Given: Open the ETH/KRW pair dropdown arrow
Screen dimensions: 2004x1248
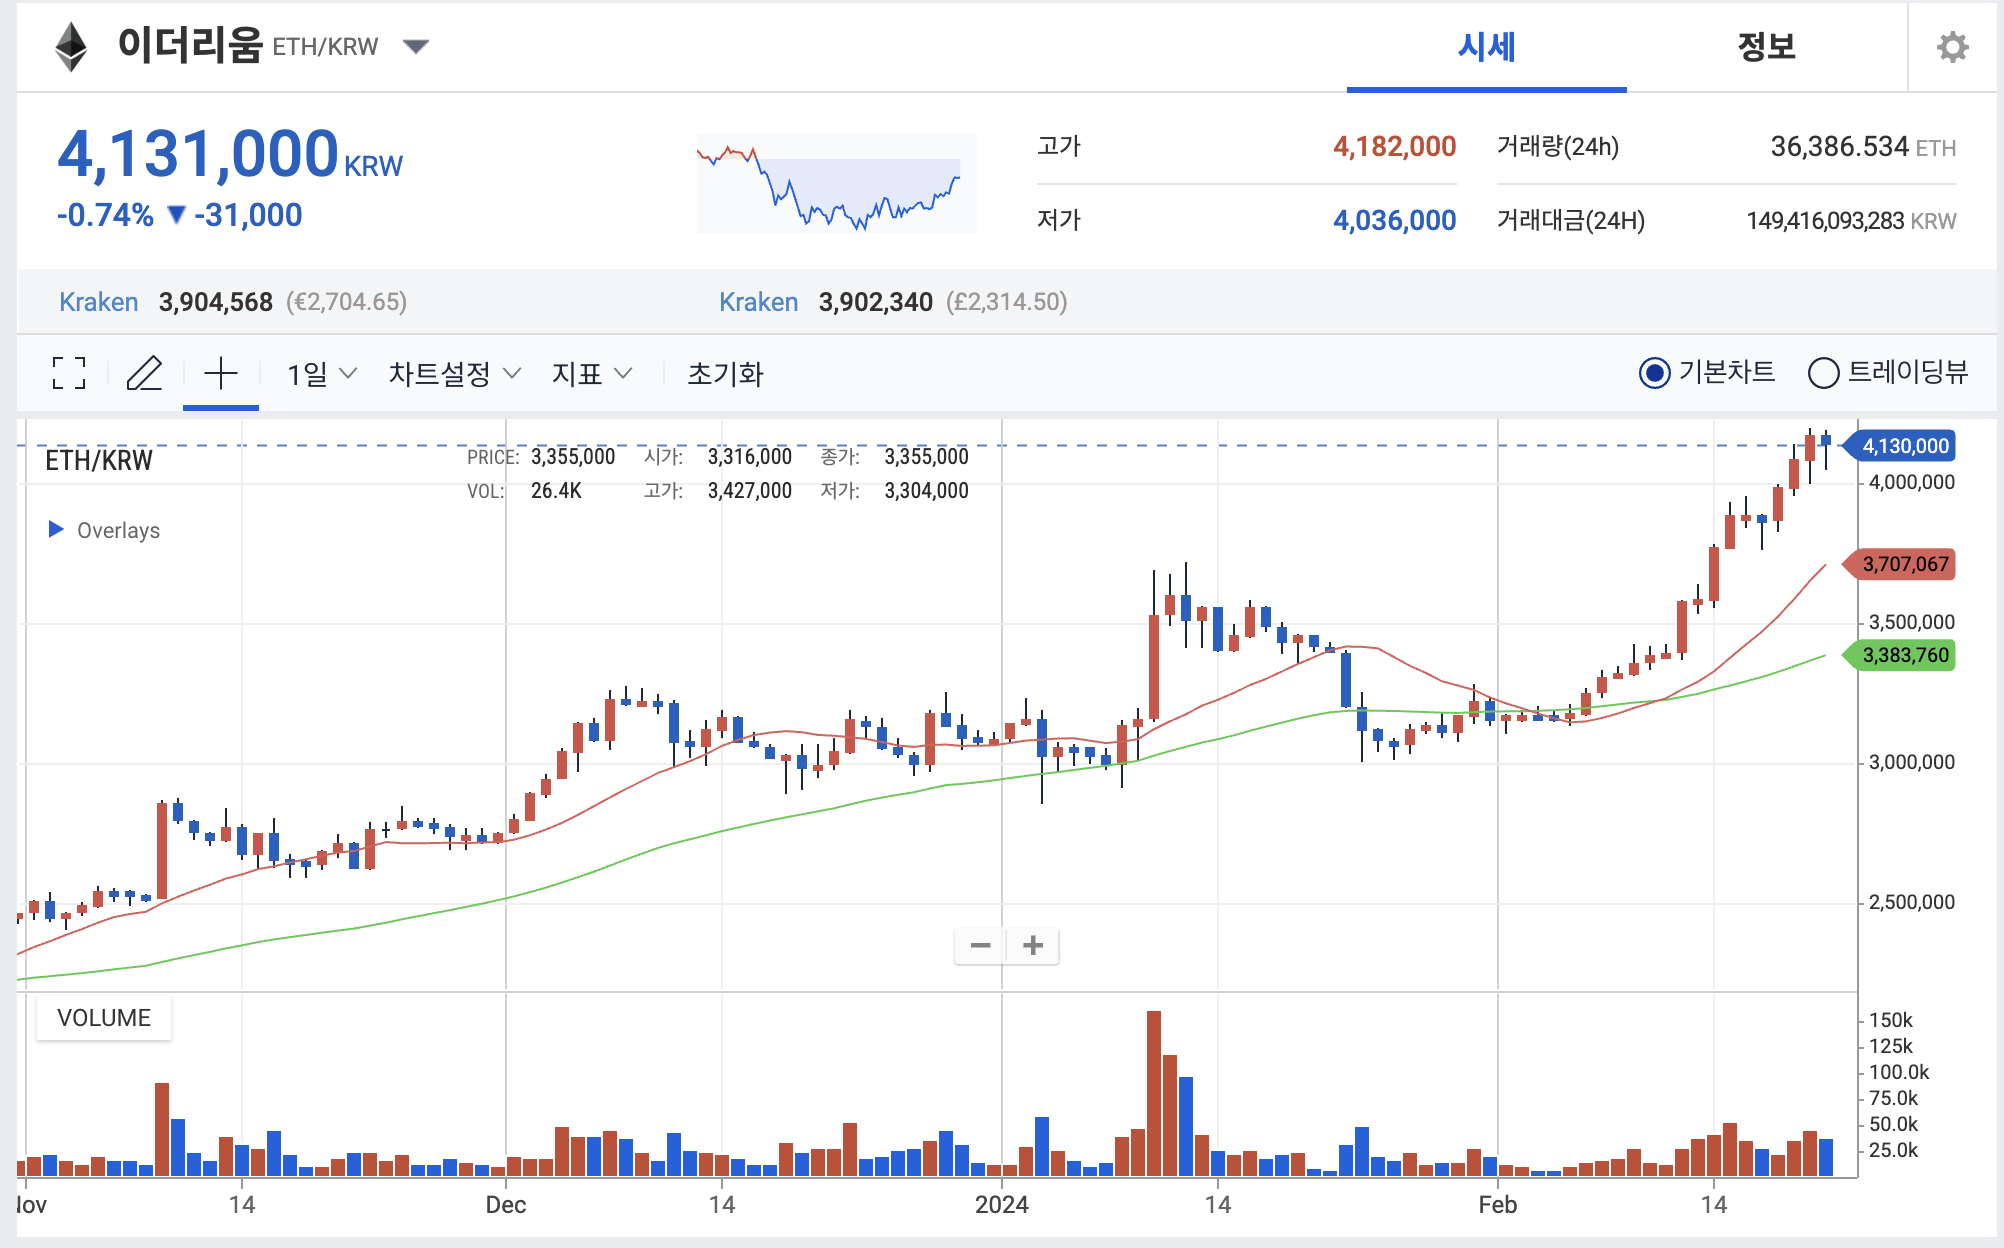Looking at the screenshot, I should click(x=415, y=46).
